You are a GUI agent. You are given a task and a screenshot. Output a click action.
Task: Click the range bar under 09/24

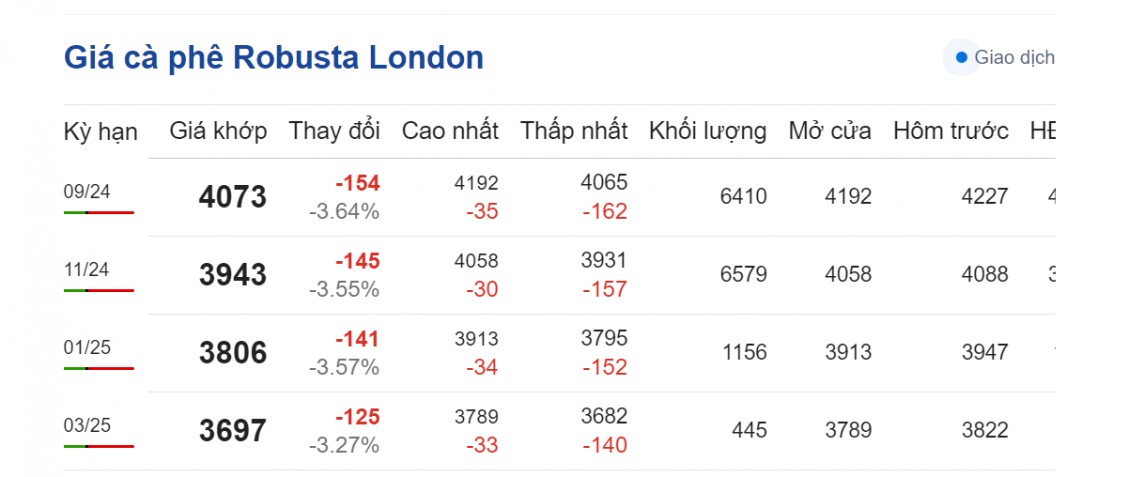pos(99,213)
